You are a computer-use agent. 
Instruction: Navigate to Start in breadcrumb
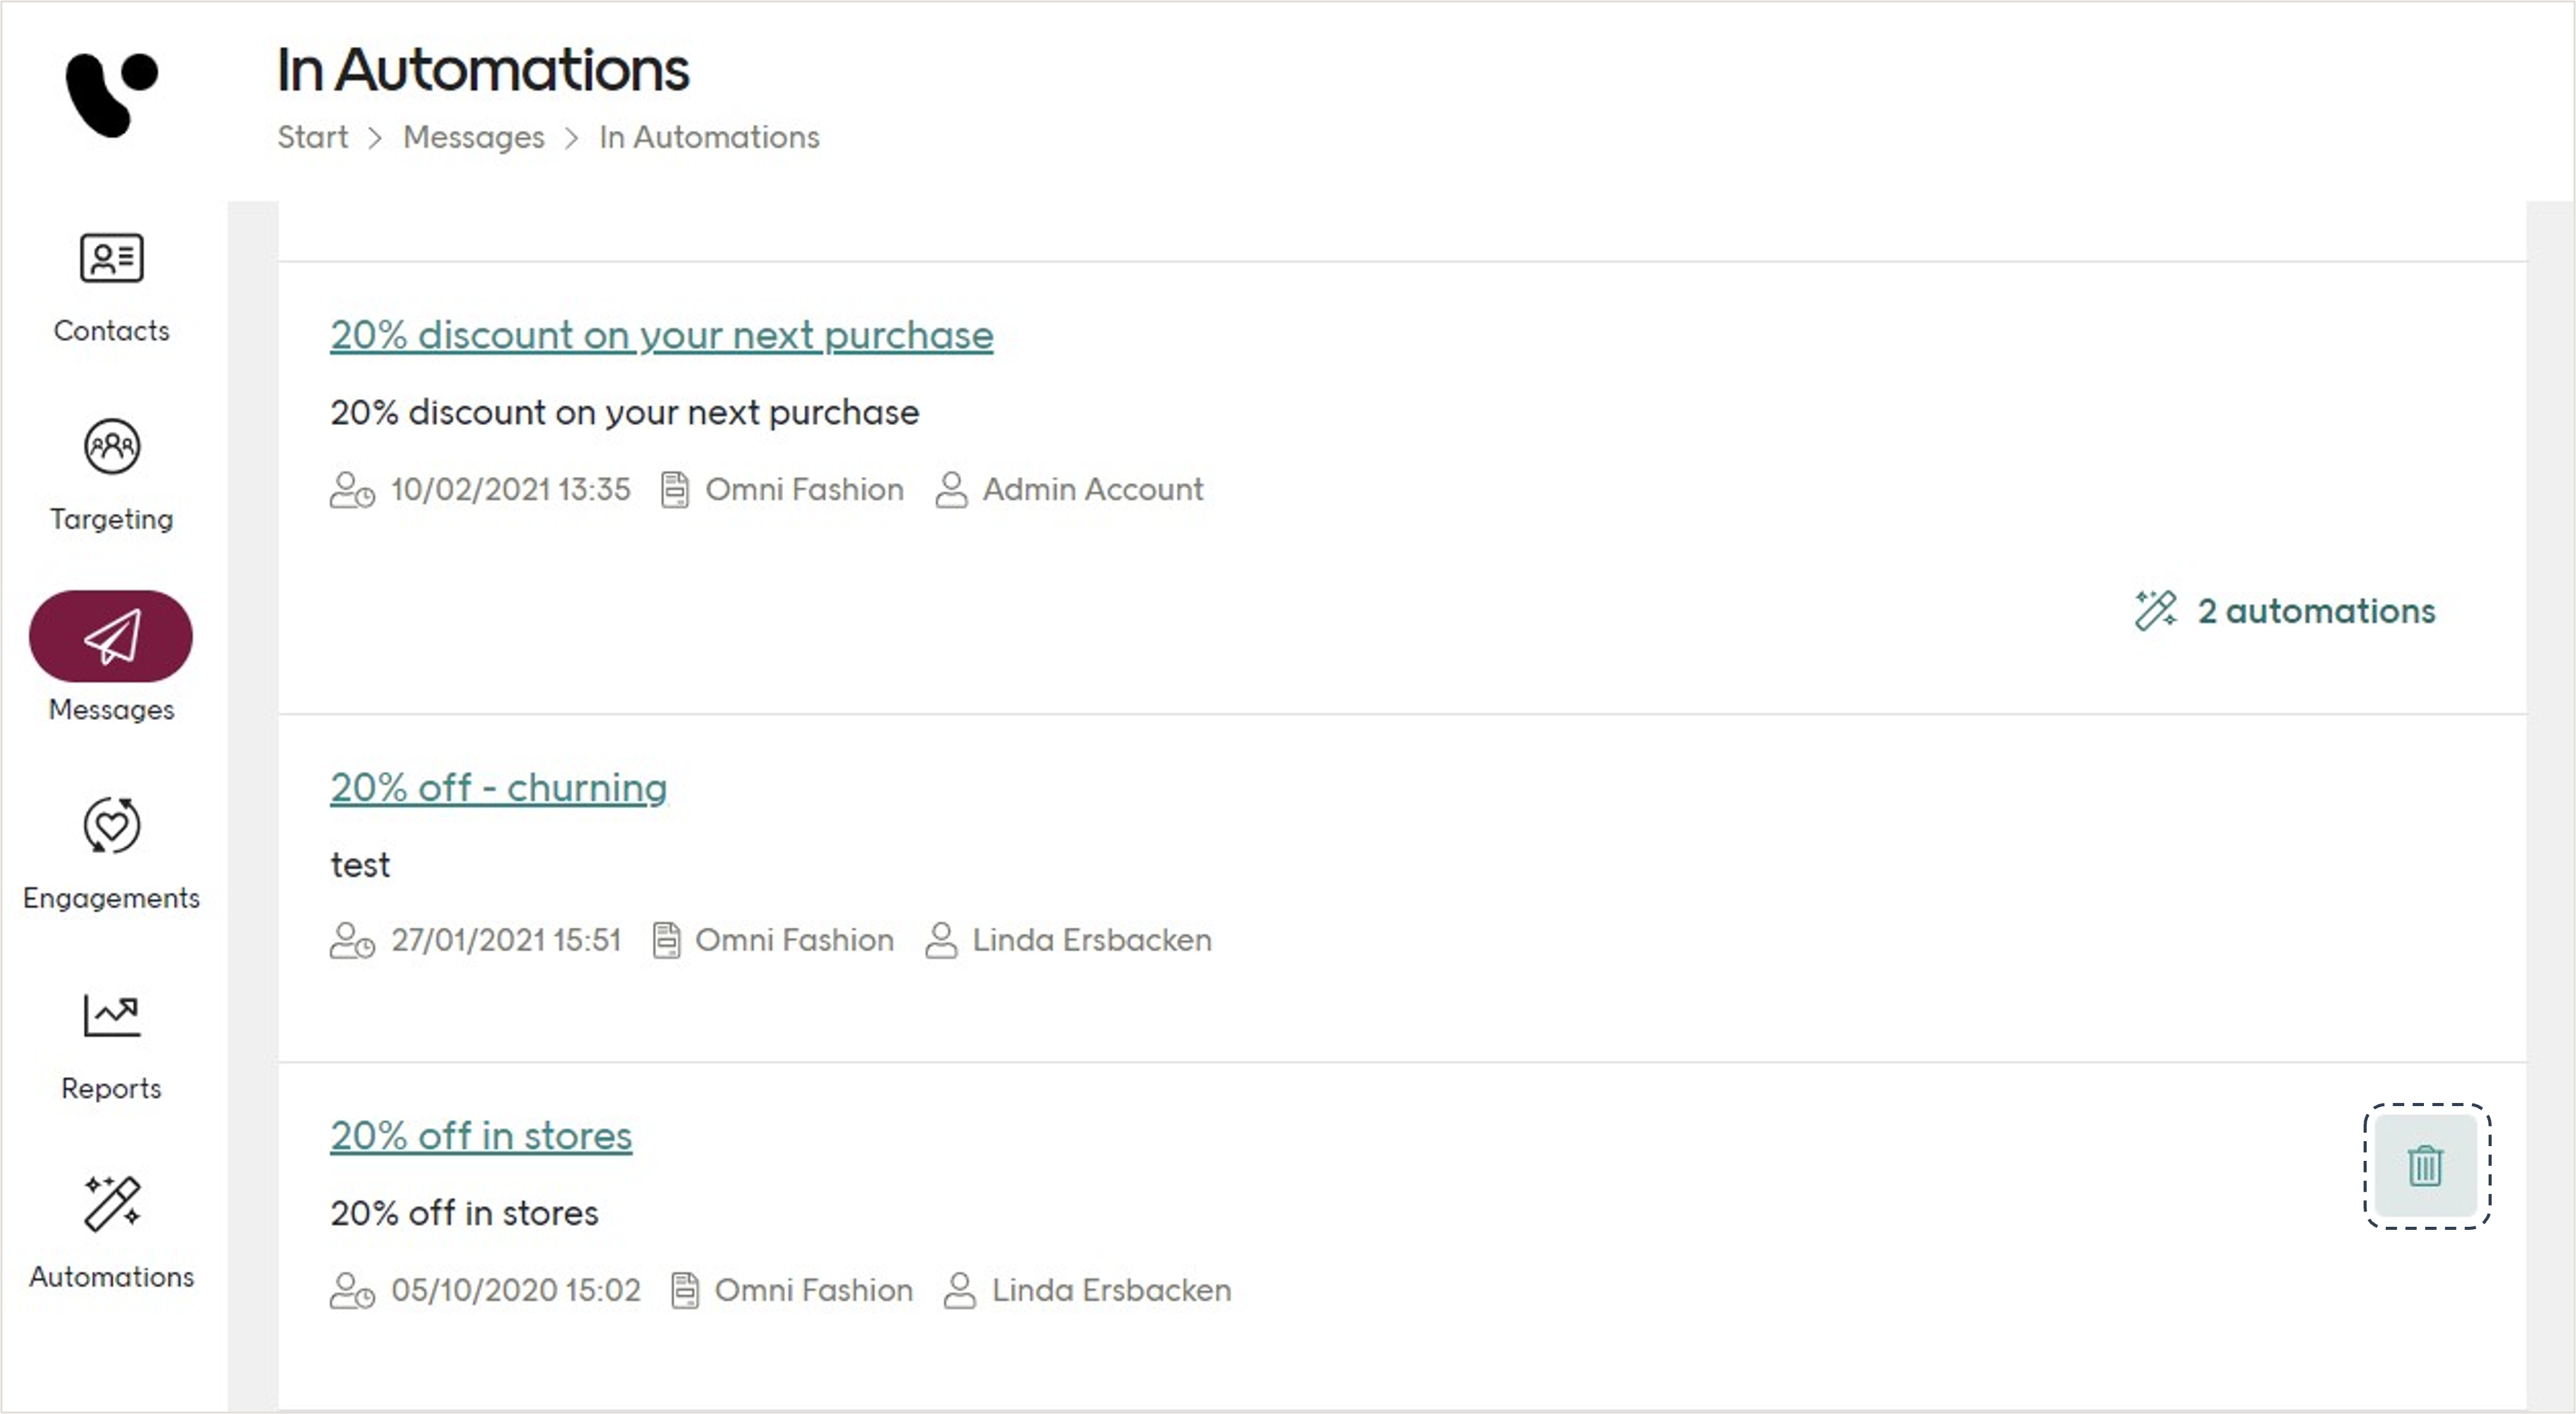click(x=312, y=137)
